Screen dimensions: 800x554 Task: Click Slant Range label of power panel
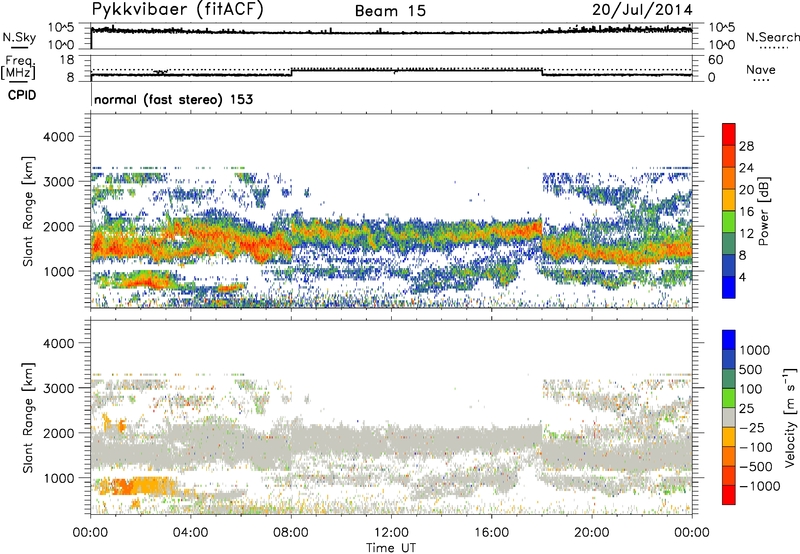tap(28, 211)
